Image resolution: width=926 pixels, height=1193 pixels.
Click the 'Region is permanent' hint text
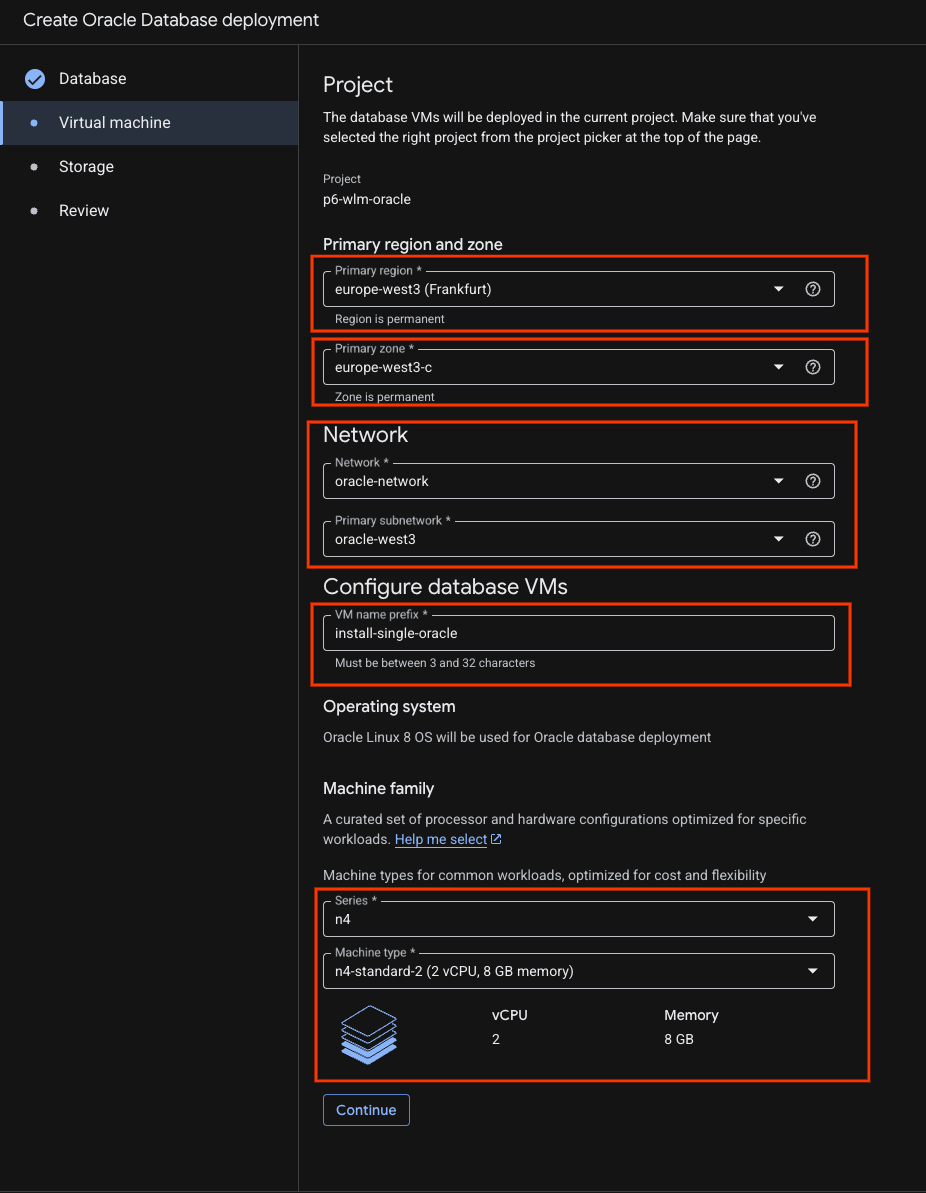point(390,319)
